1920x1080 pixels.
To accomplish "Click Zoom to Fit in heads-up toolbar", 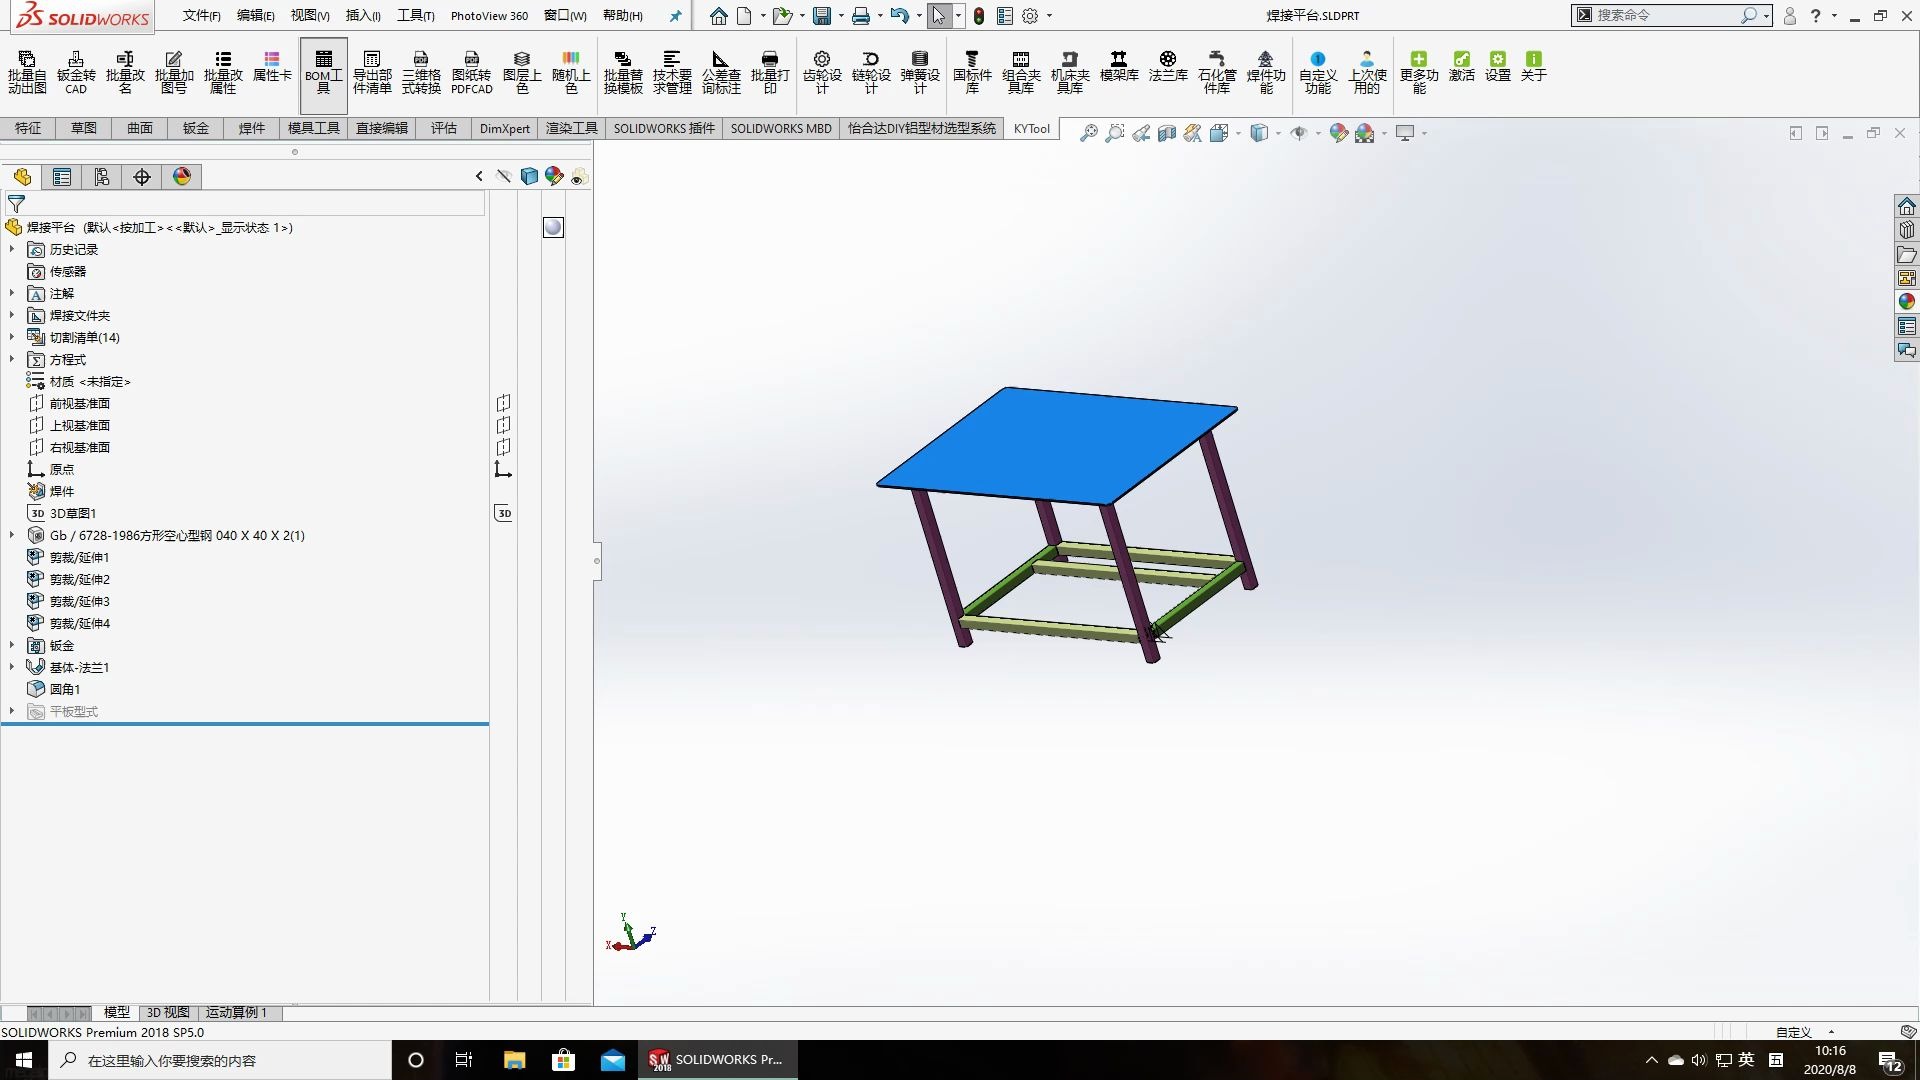I will (1088, 133).
